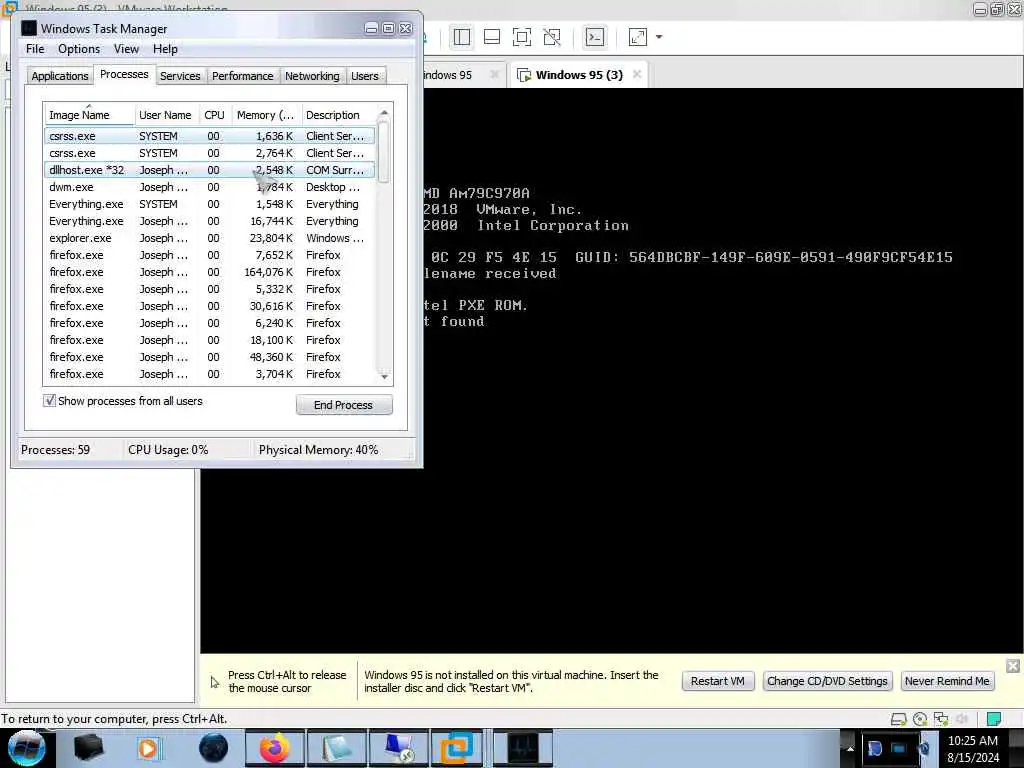Click process list scroll down arrow
The width and height of the screenshot is (1024, 768).
pyautogui.click(x=384, y=376)
